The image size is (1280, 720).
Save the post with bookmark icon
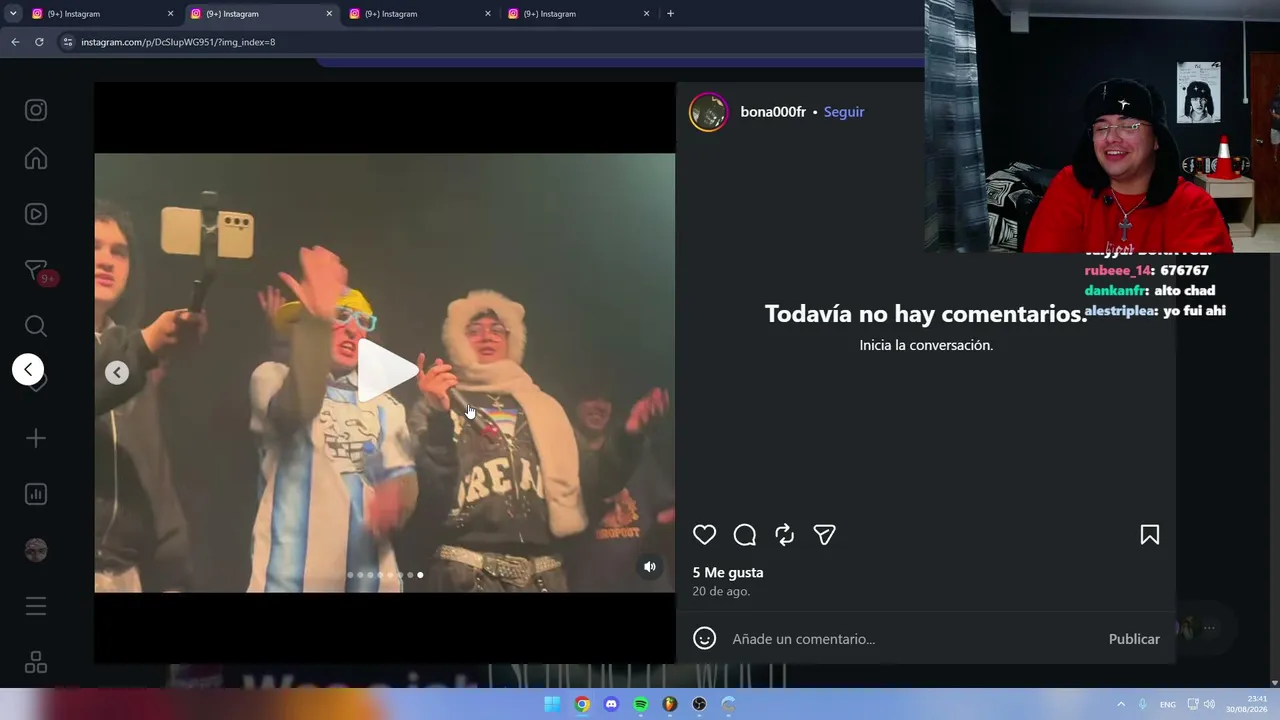[1150, 535]
